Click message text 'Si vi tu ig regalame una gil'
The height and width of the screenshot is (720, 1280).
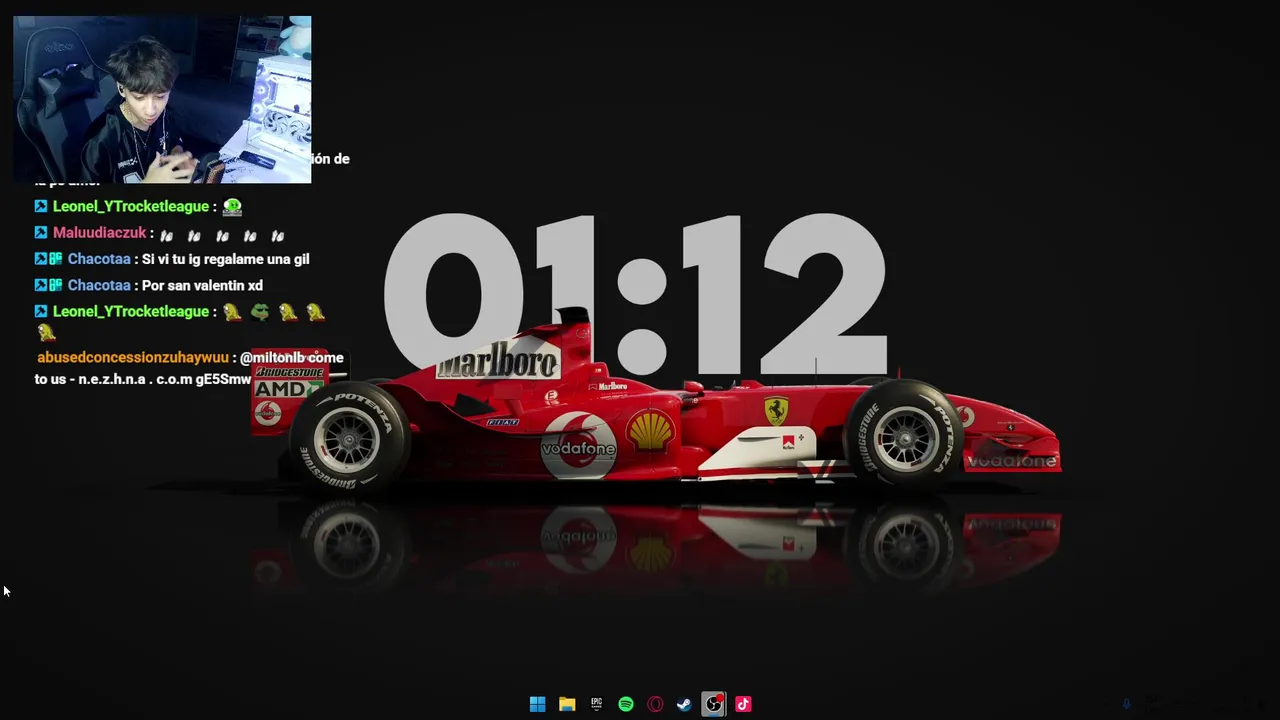click(x=225, y=259)
